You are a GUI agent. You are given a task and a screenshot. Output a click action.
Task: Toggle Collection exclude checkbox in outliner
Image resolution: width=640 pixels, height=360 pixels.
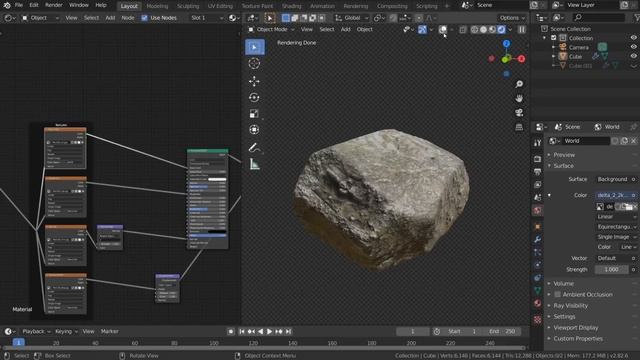pos(554,38)
